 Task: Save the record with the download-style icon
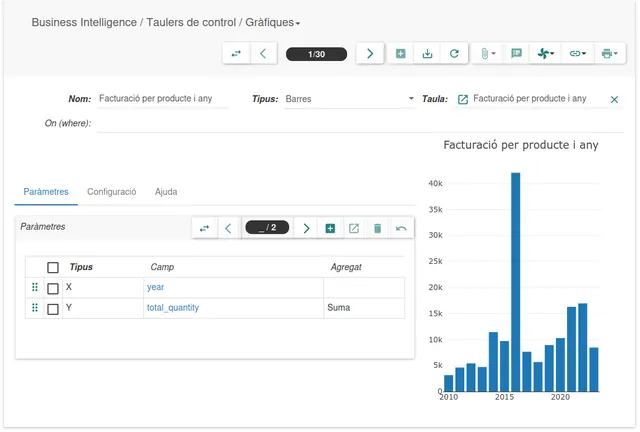click(x=427, y=53)
